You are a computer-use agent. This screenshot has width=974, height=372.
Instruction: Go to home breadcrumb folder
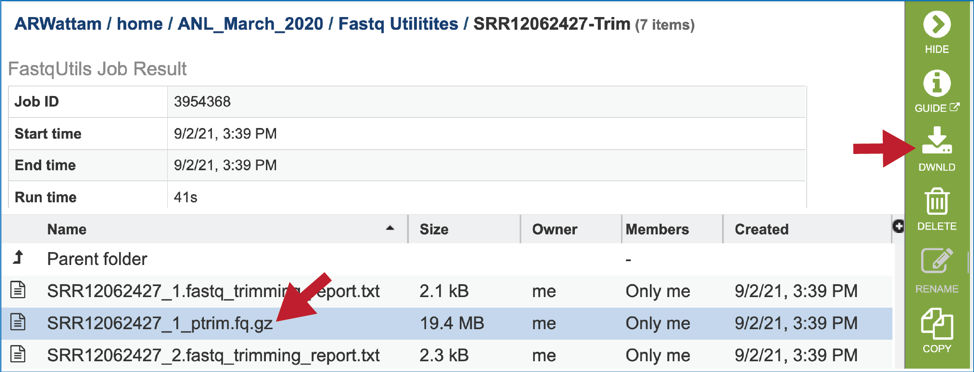pyautogui.click(x=139, y=24)
